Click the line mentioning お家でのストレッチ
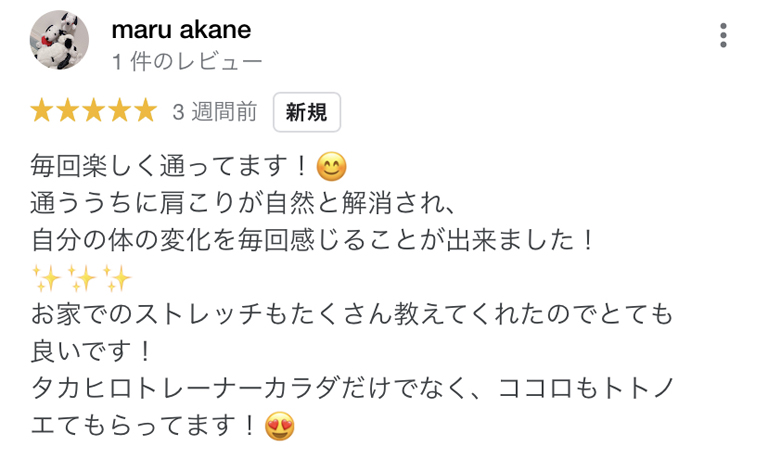This screenshot has width=768, height=459. (352, 315)
